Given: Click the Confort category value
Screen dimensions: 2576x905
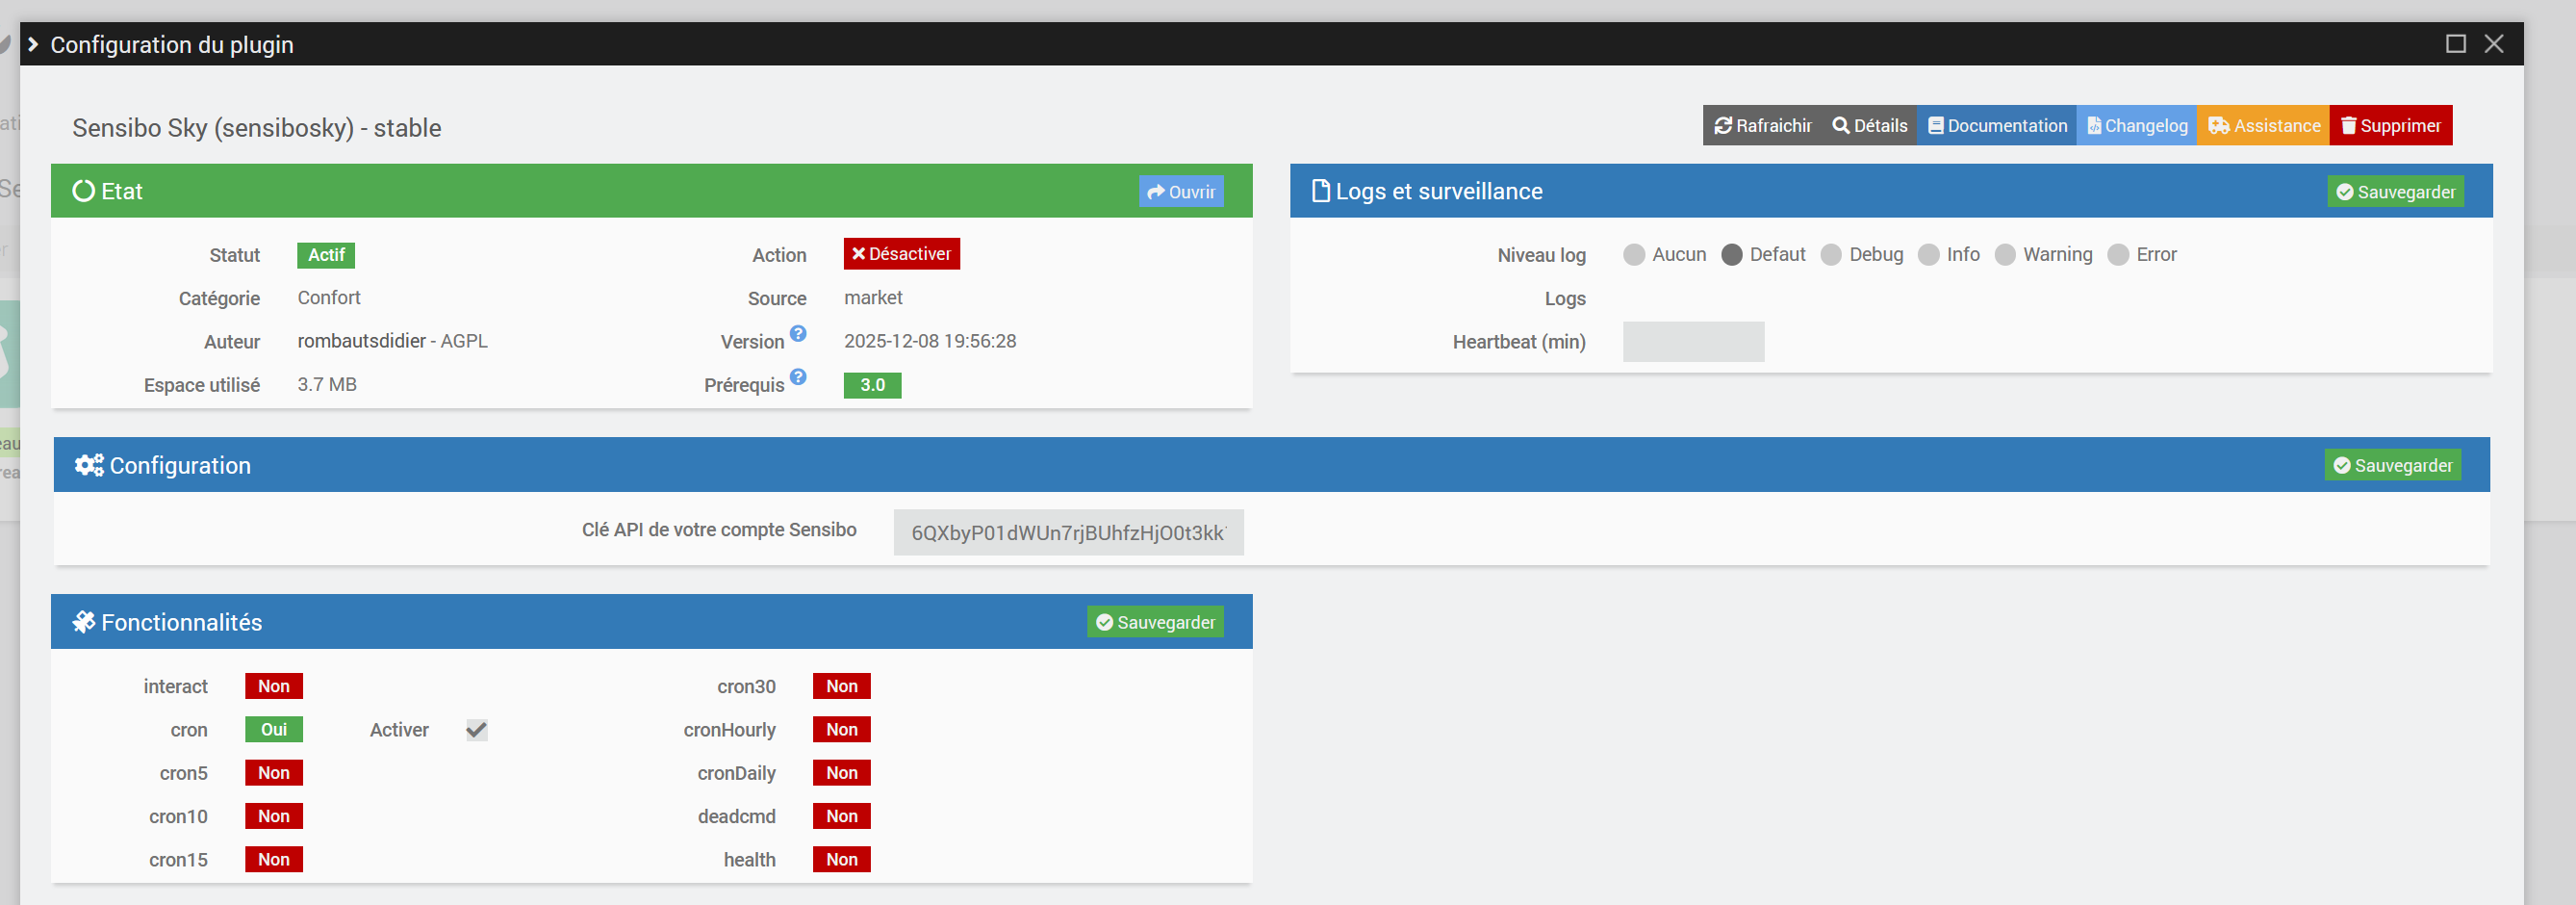Looking at the screenshot, I should coord(329,298).
